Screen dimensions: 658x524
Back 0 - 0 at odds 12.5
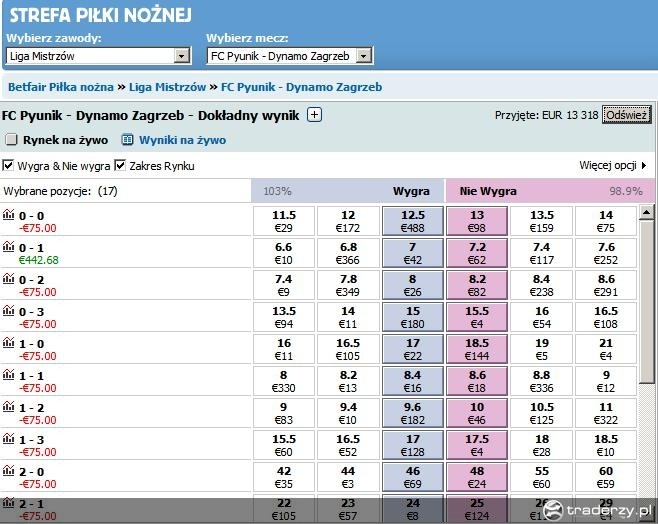pos(413,221)
